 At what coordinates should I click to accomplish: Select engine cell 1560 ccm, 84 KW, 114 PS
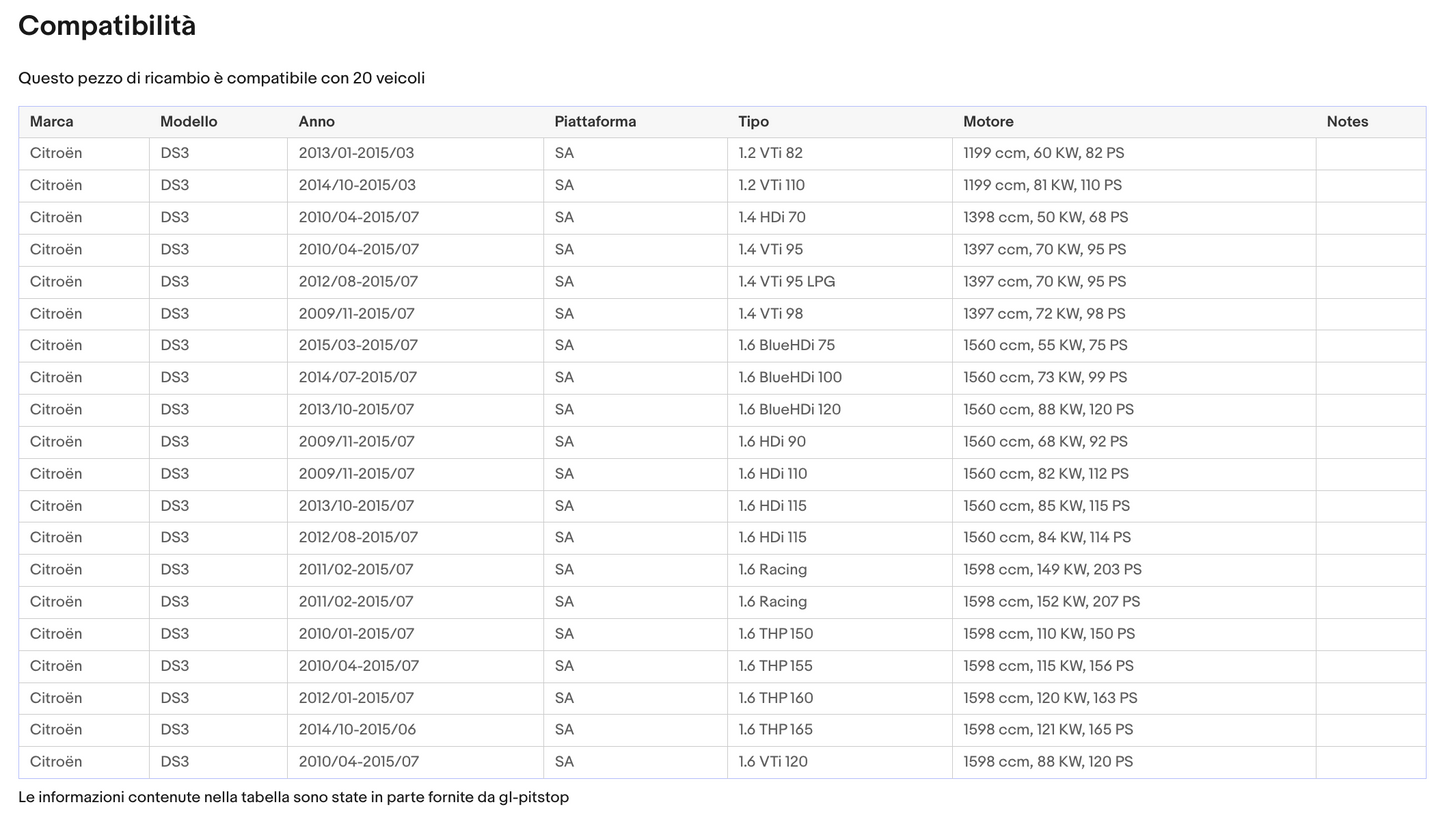coord(1047,538)
